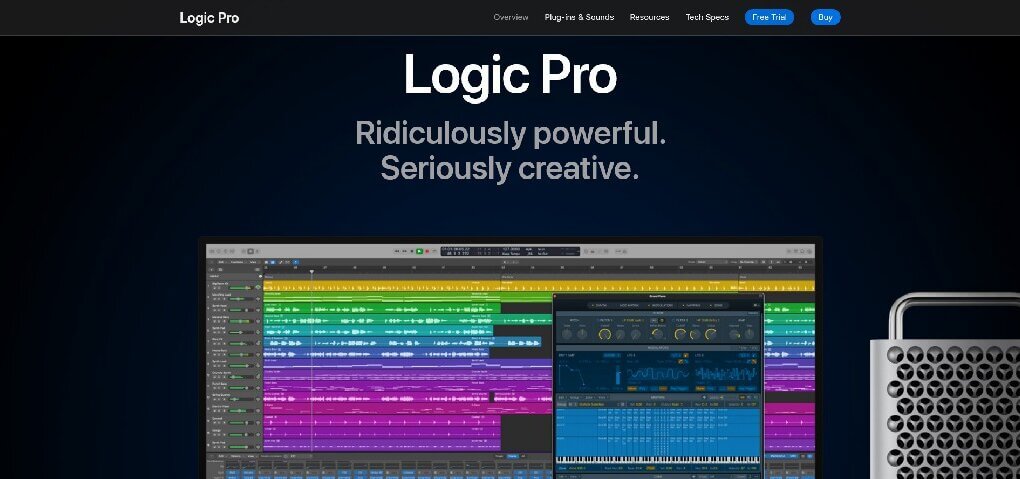Open the Overview tab
The width and height of the screenshot is (1020, 479).
511,17
